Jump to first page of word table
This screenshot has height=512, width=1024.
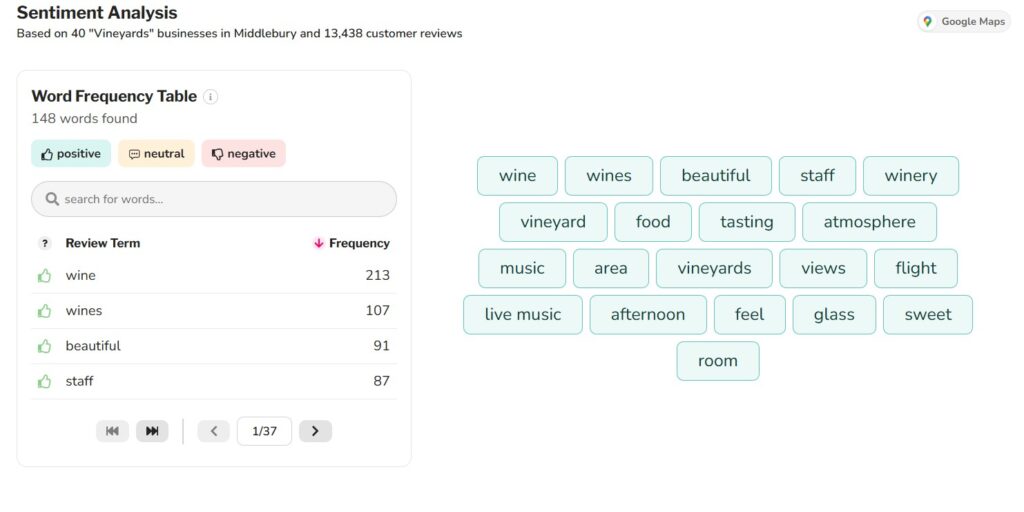[x=112, y=431]
